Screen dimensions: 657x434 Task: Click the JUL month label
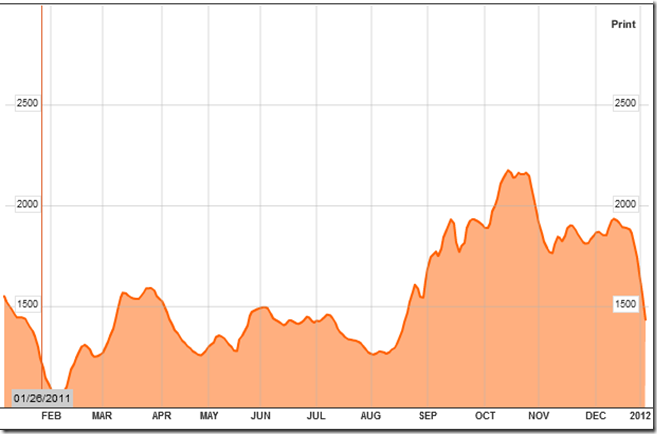(316, 416)
